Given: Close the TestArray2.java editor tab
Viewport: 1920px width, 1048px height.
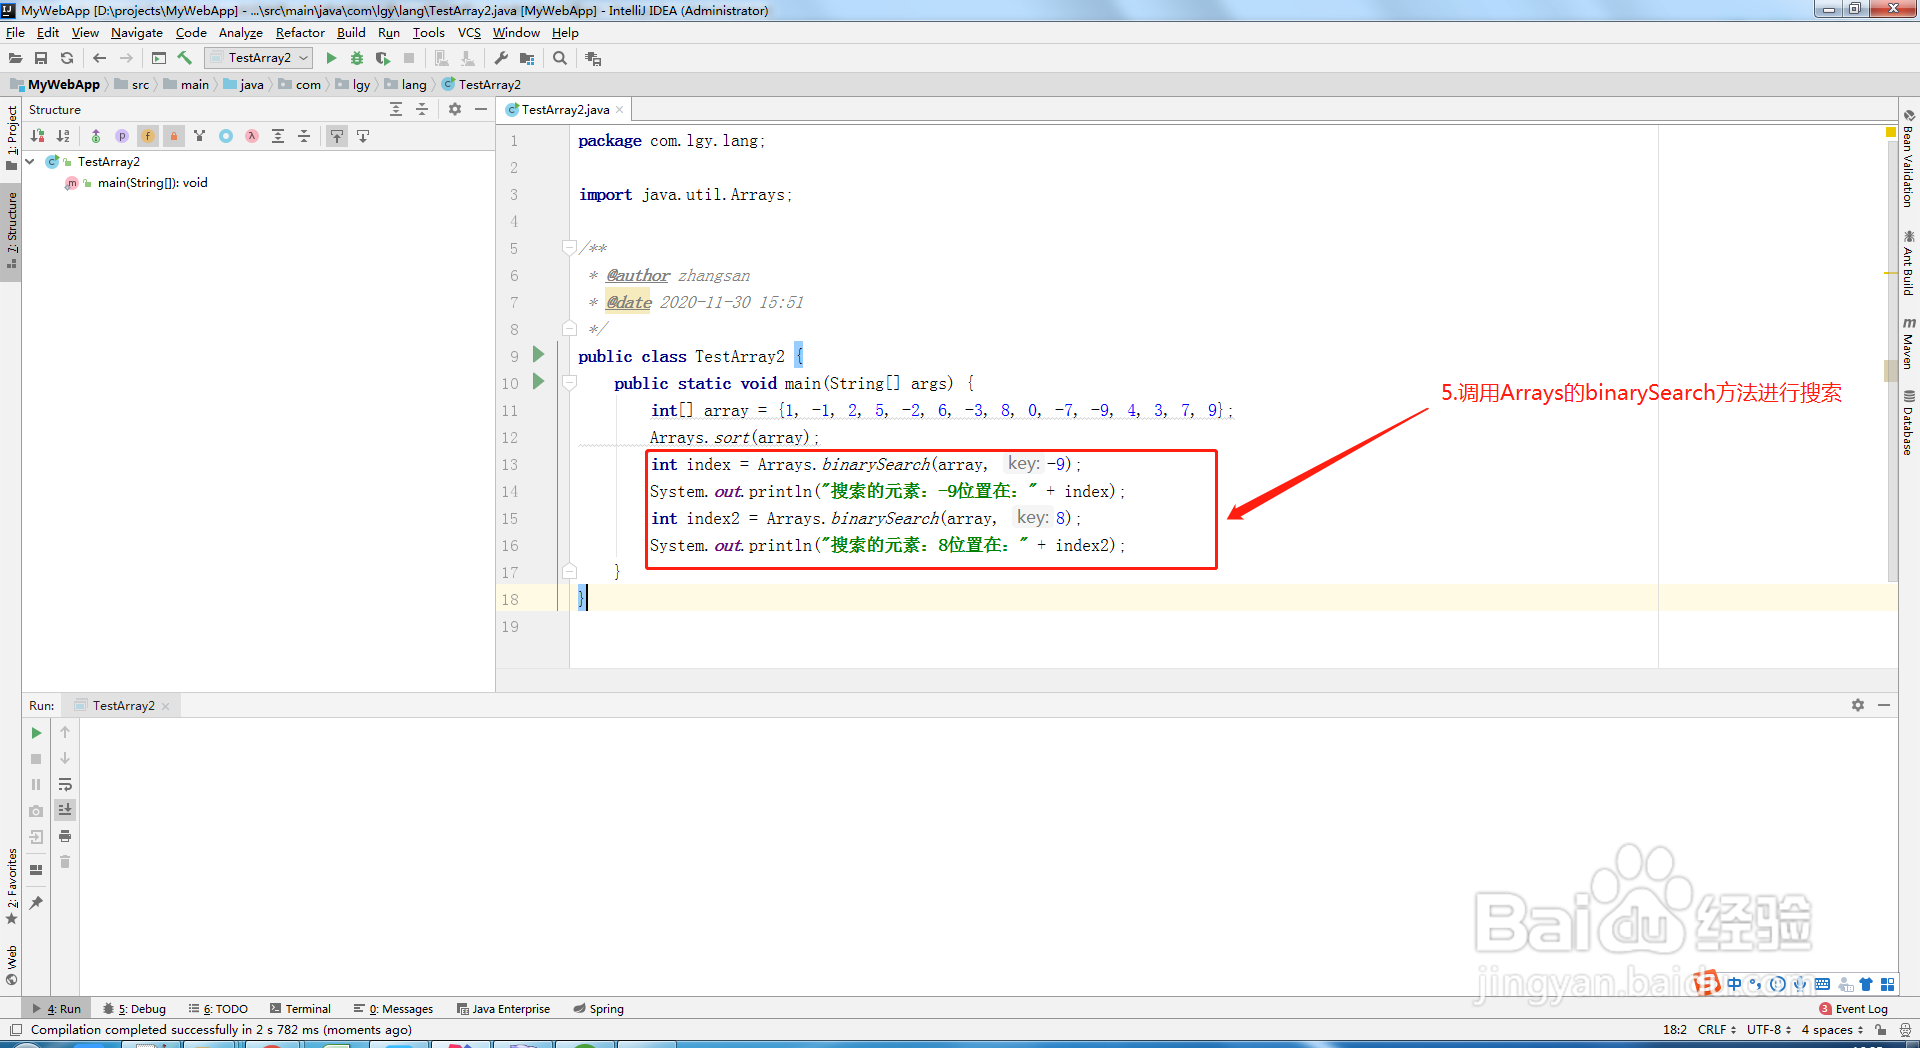Looking at the screenshot, I should (620, 110).
